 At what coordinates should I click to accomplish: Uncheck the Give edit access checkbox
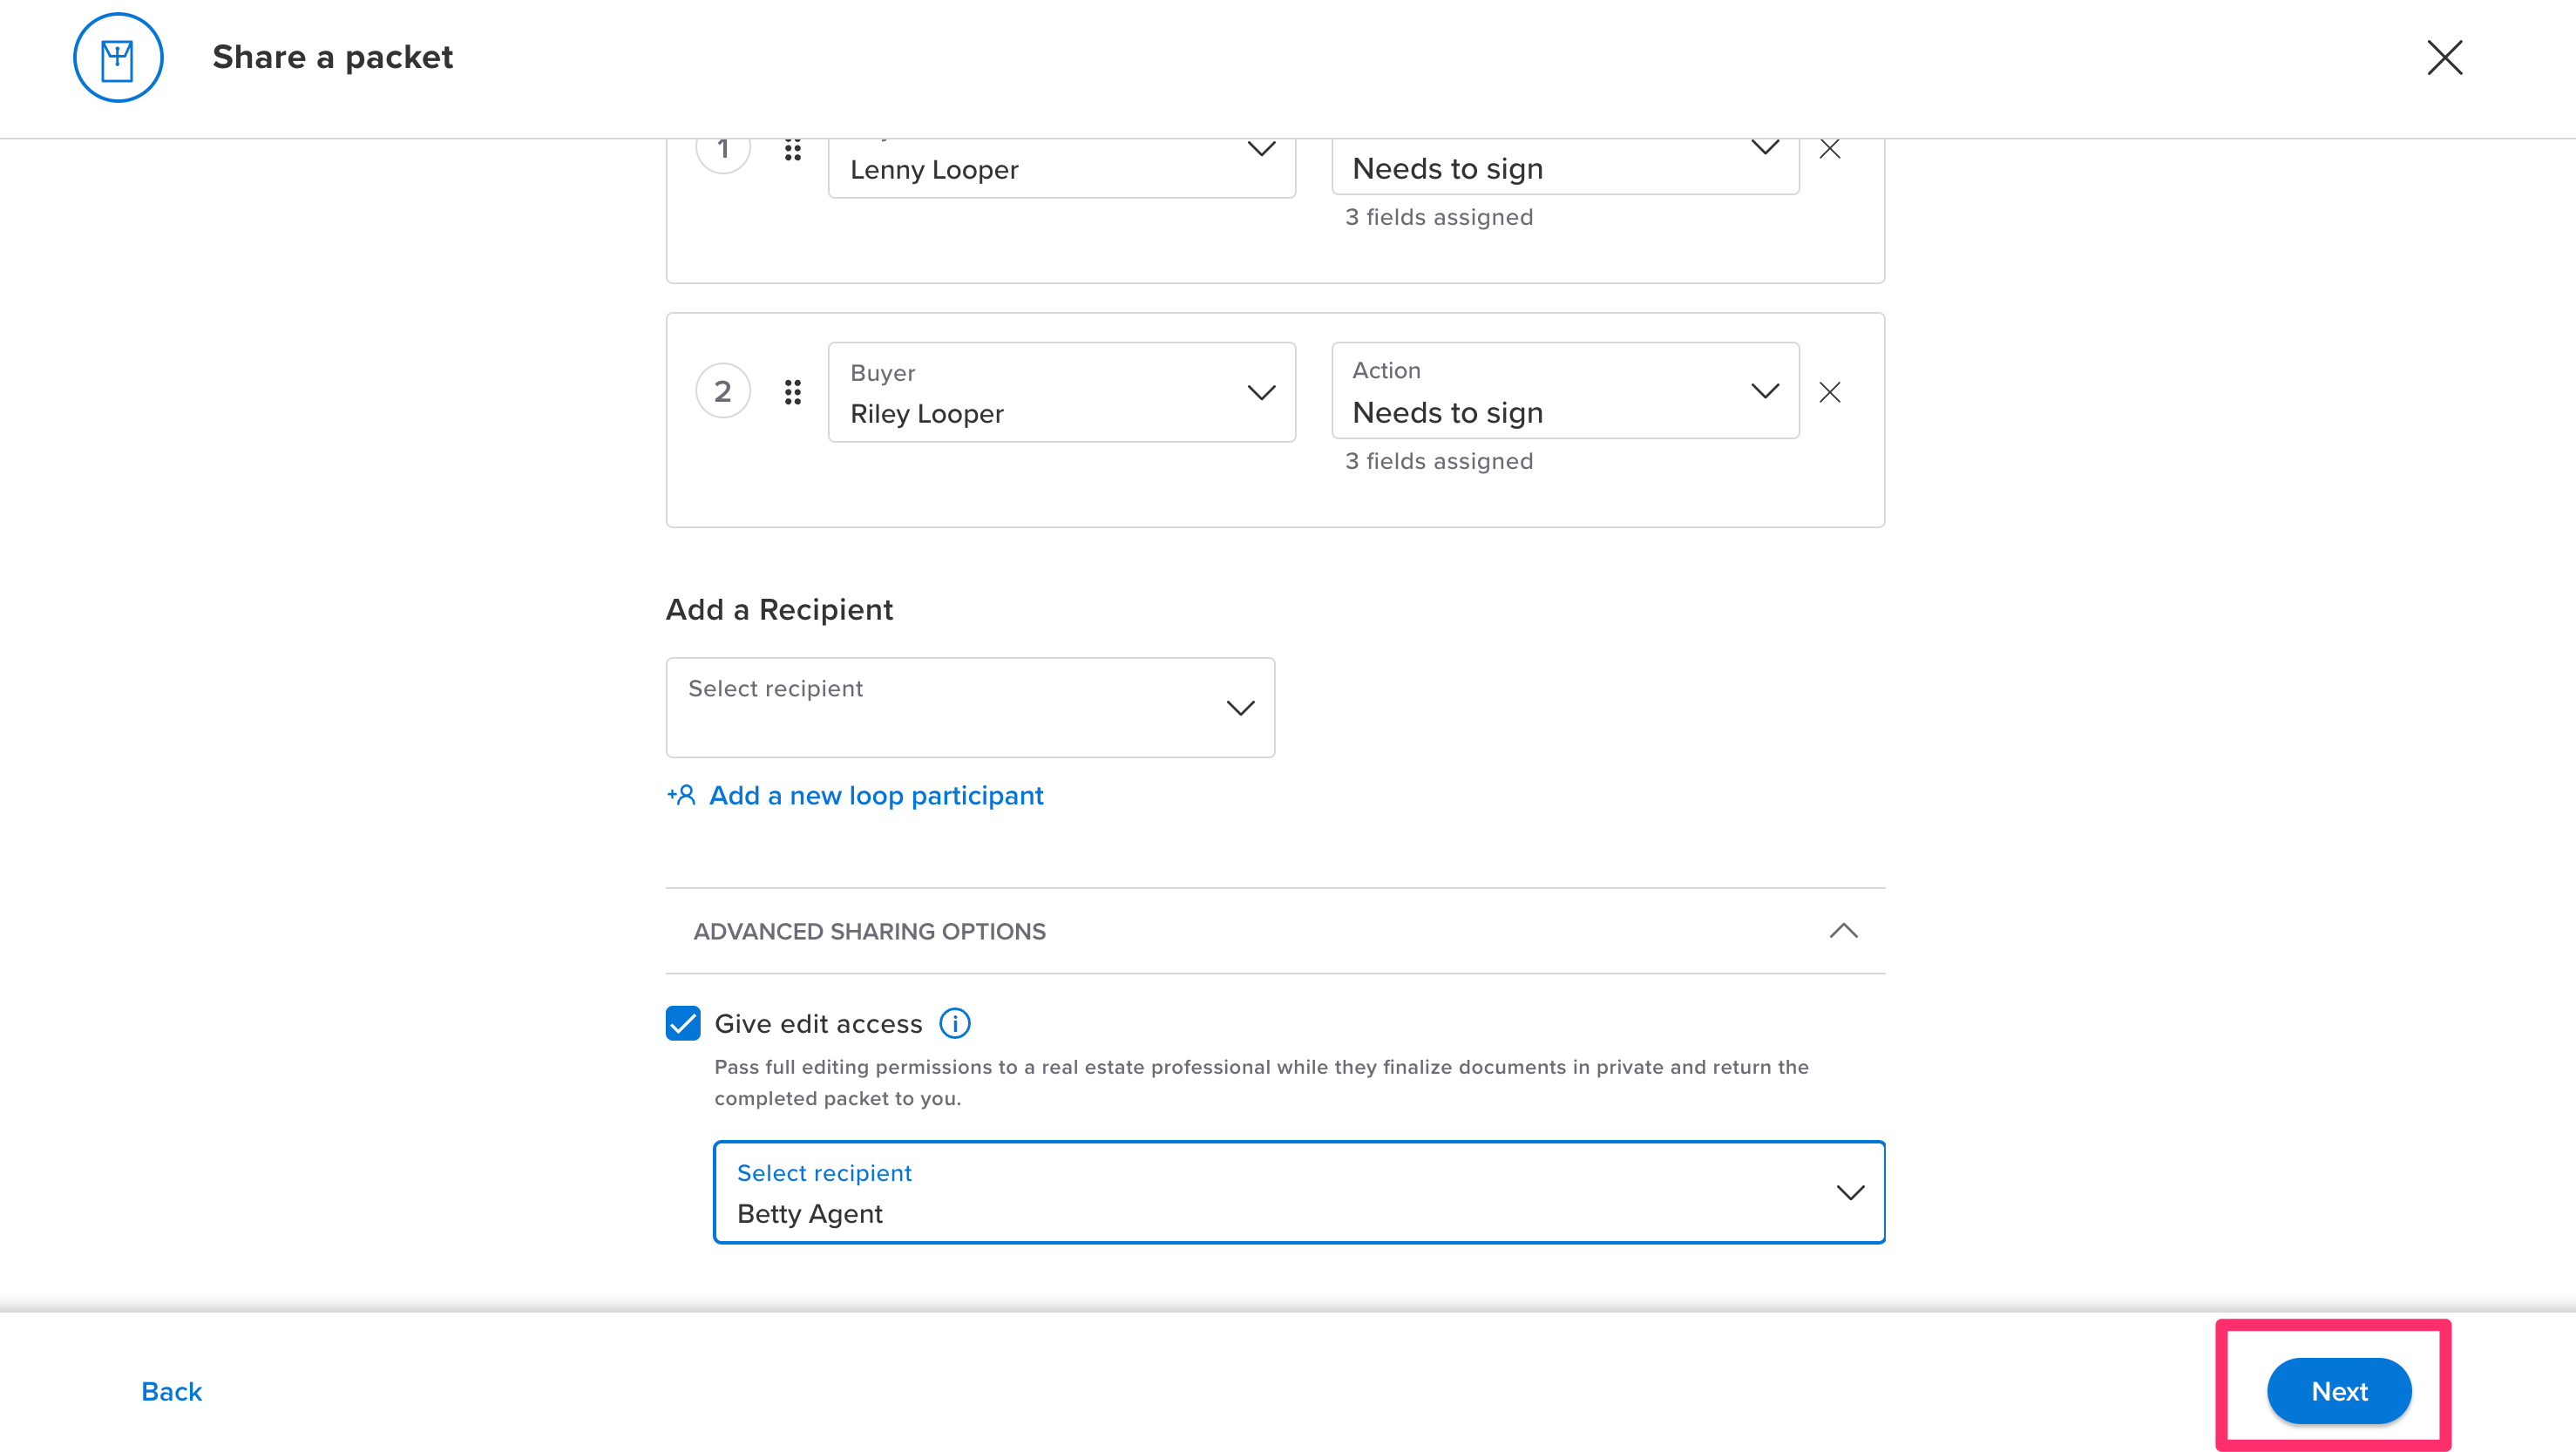point(683,1023)
